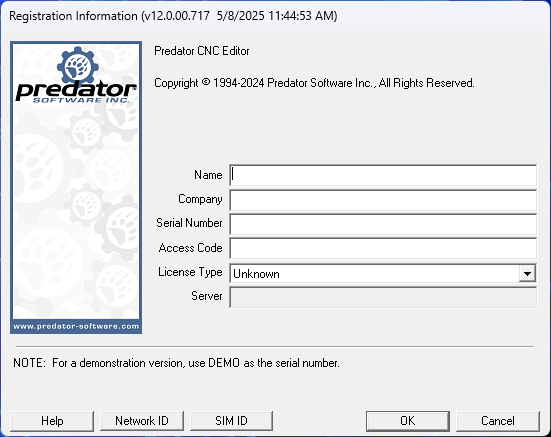Image resolution: width=551 pixels, height=437 pixels.
Task: Click the Predator CNC Editor product text
Action: point(202,51)
